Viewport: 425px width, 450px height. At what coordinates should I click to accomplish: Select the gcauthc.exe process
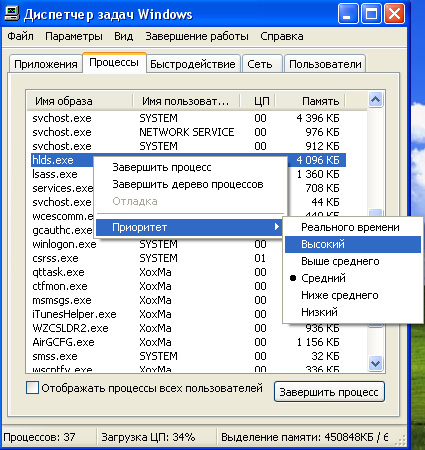[62, 230]
